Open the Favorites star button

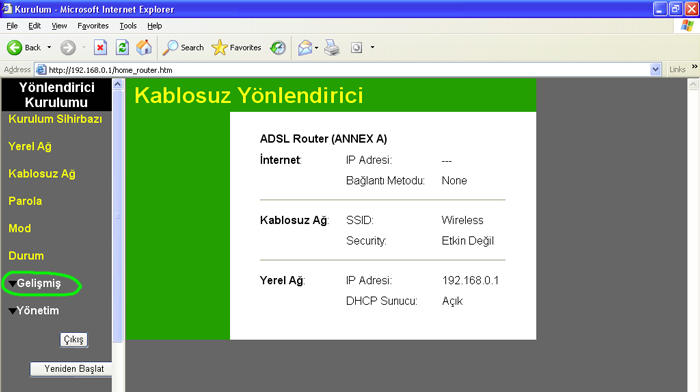[x=237, y=47]
